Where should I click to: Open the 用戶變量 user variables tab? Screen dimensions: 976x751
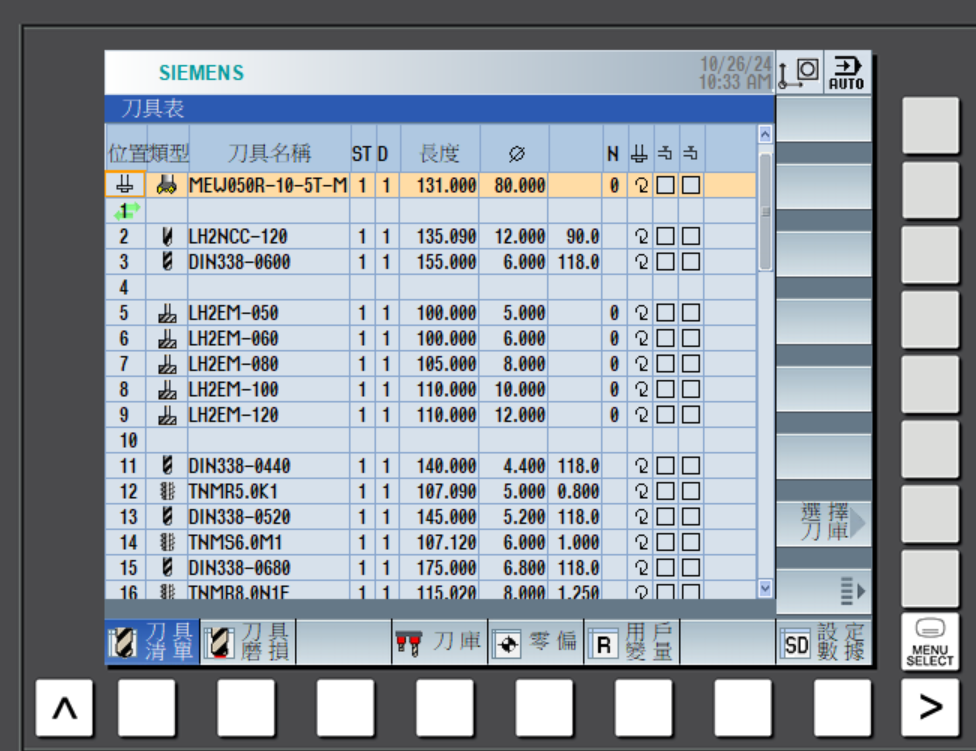click(631, 642)
